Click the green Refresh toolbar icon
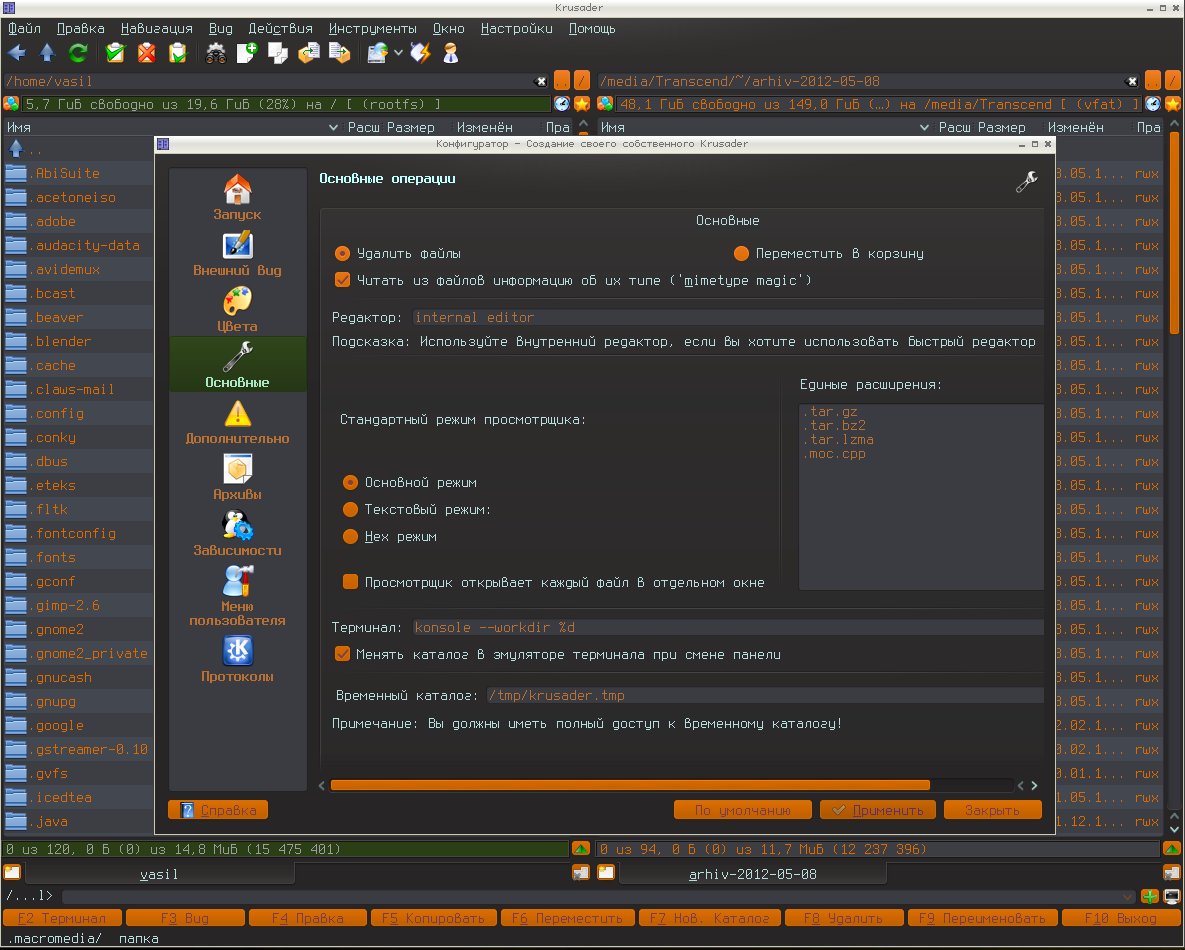 click(x=78, y=53)
